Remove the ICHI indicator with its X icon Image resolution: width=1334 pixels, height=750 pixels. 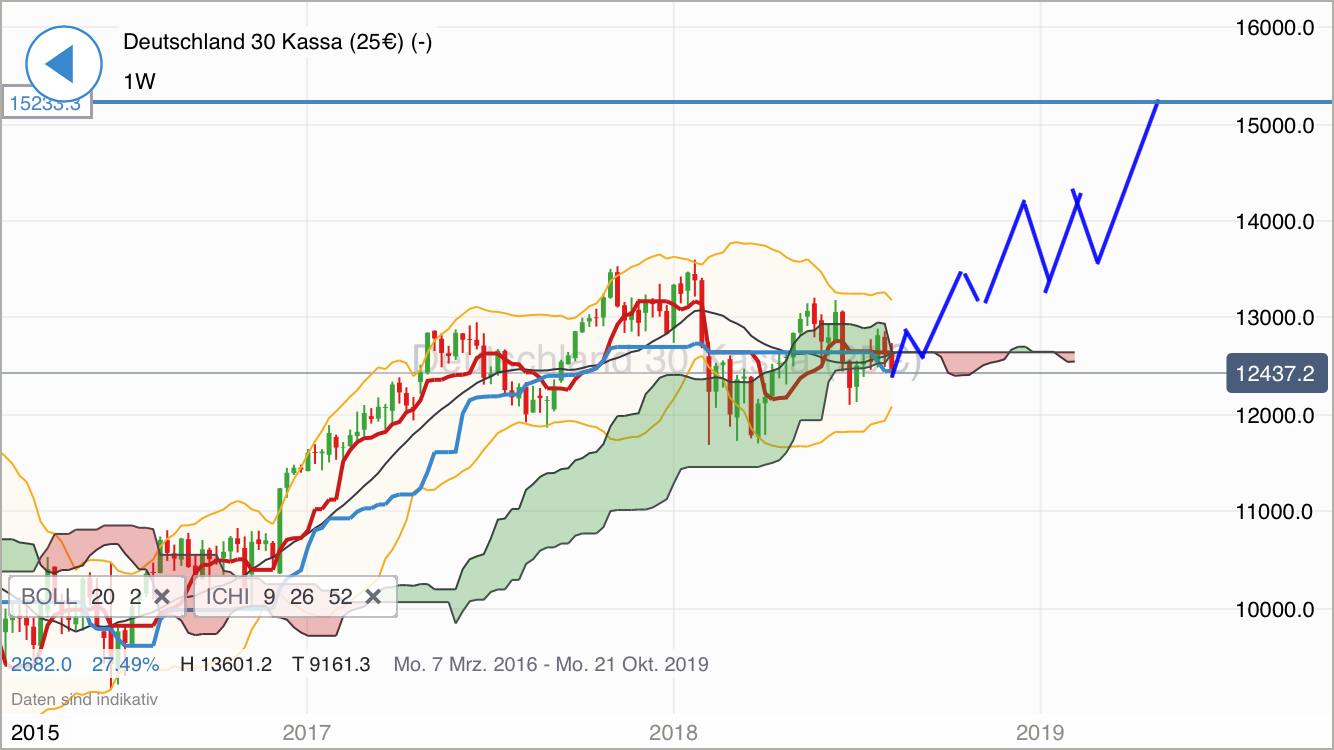[374, 596]
